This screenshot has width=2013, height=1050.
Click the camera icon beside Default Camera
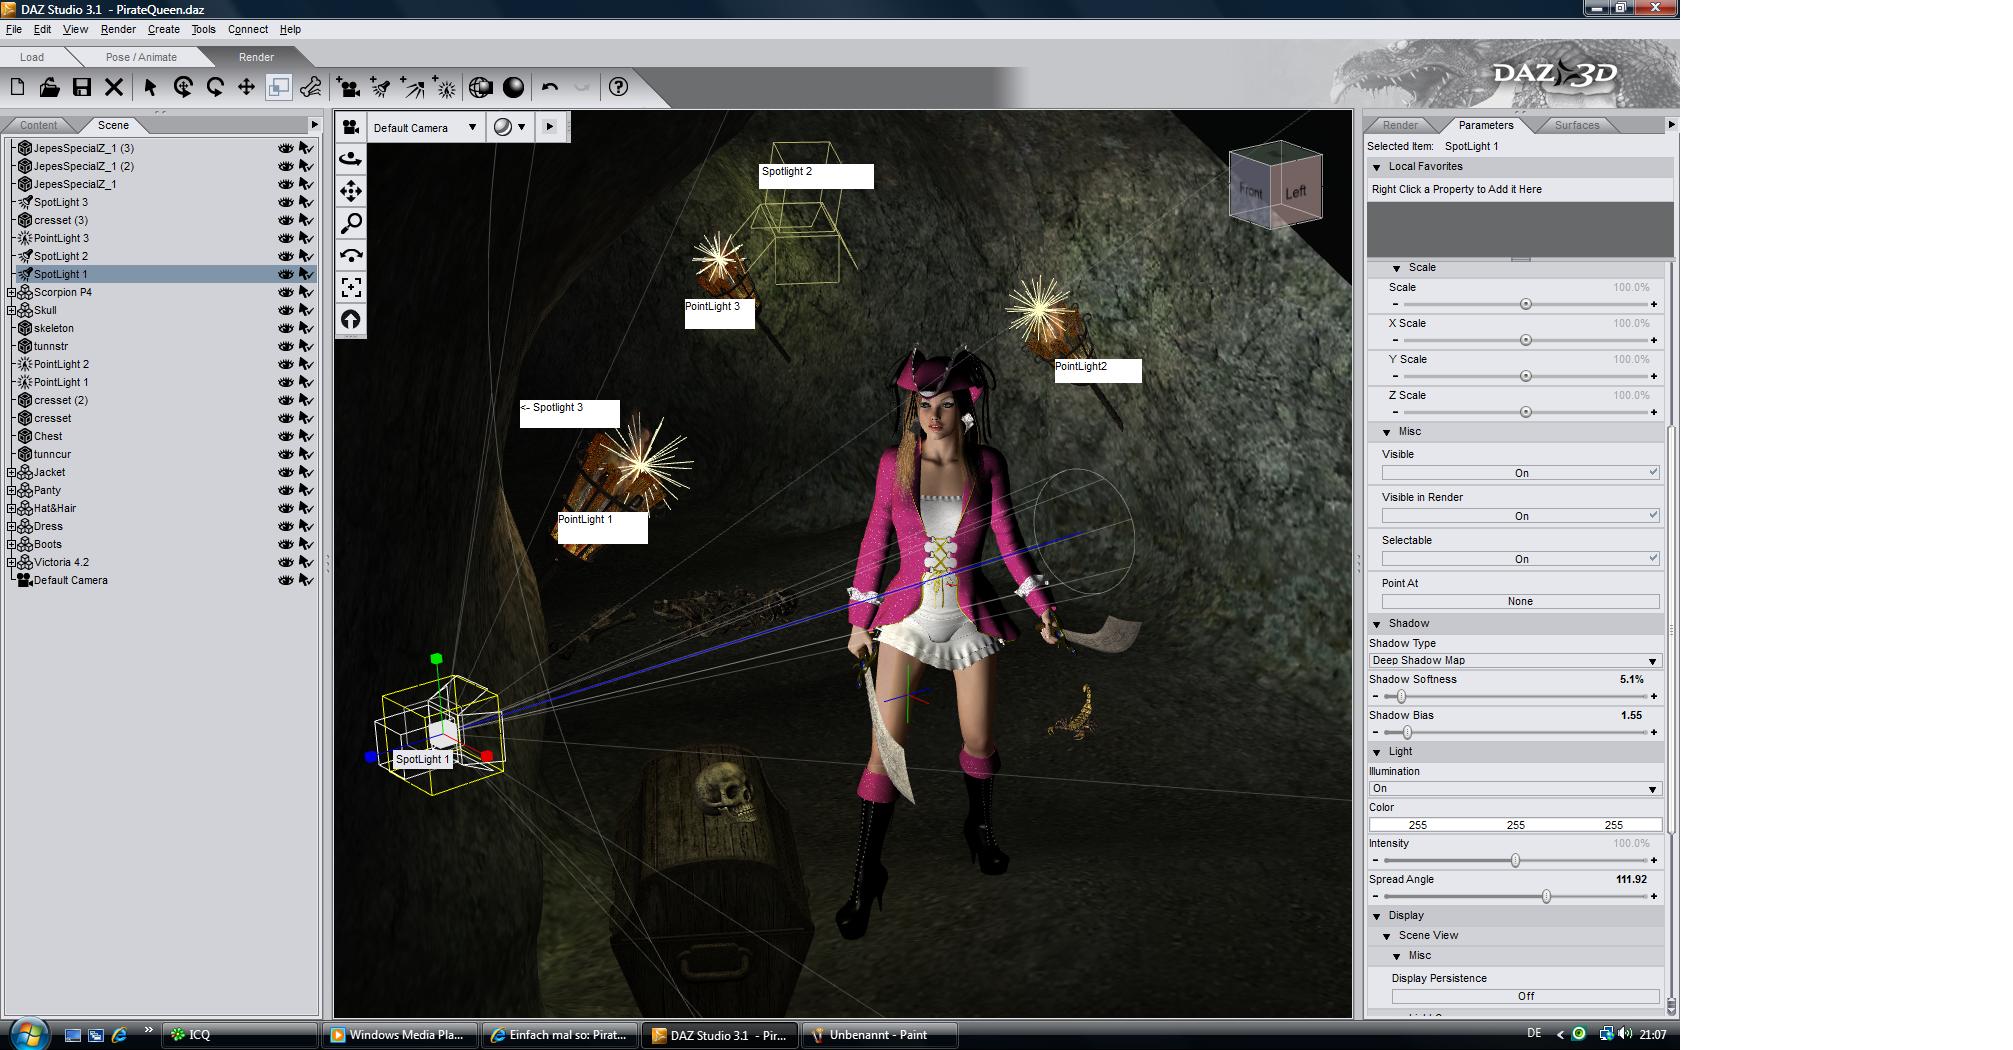[351, 127]
